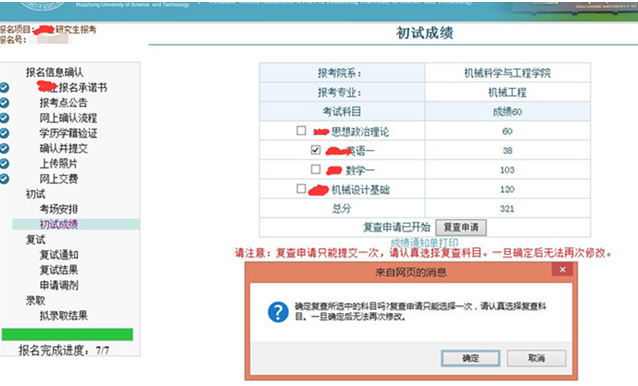Click checkmark icon beside 上传照片
638x386 pixels.
[4, 164]
